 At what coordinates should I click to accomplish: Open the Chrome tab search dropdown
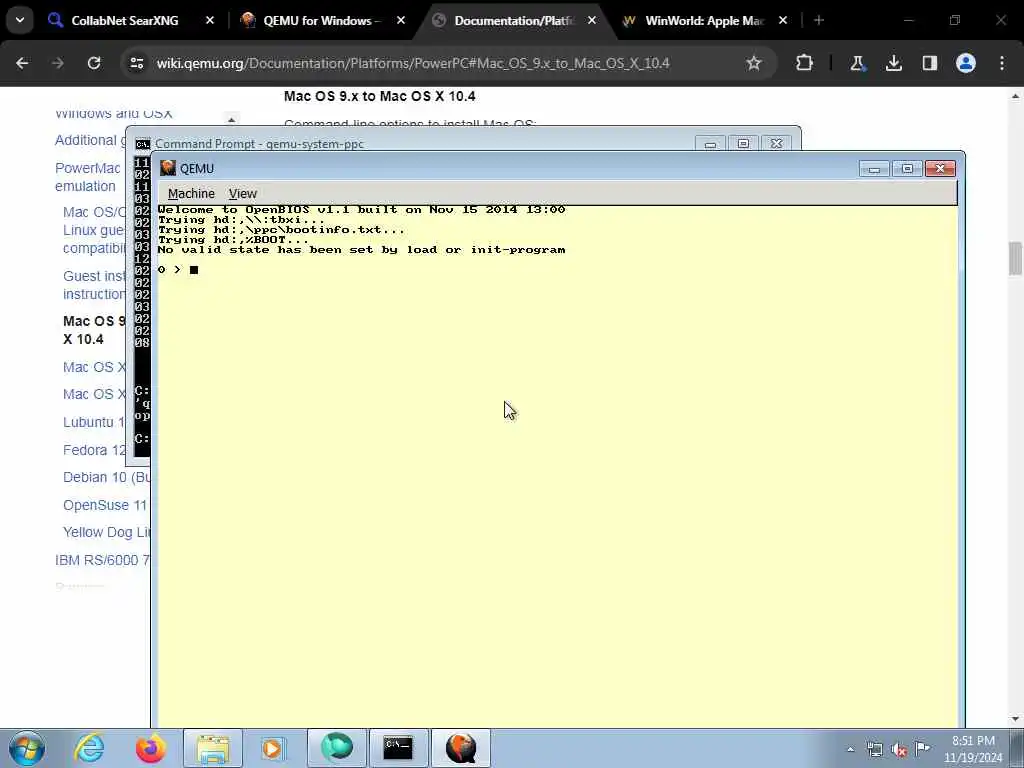coord(20,20)
